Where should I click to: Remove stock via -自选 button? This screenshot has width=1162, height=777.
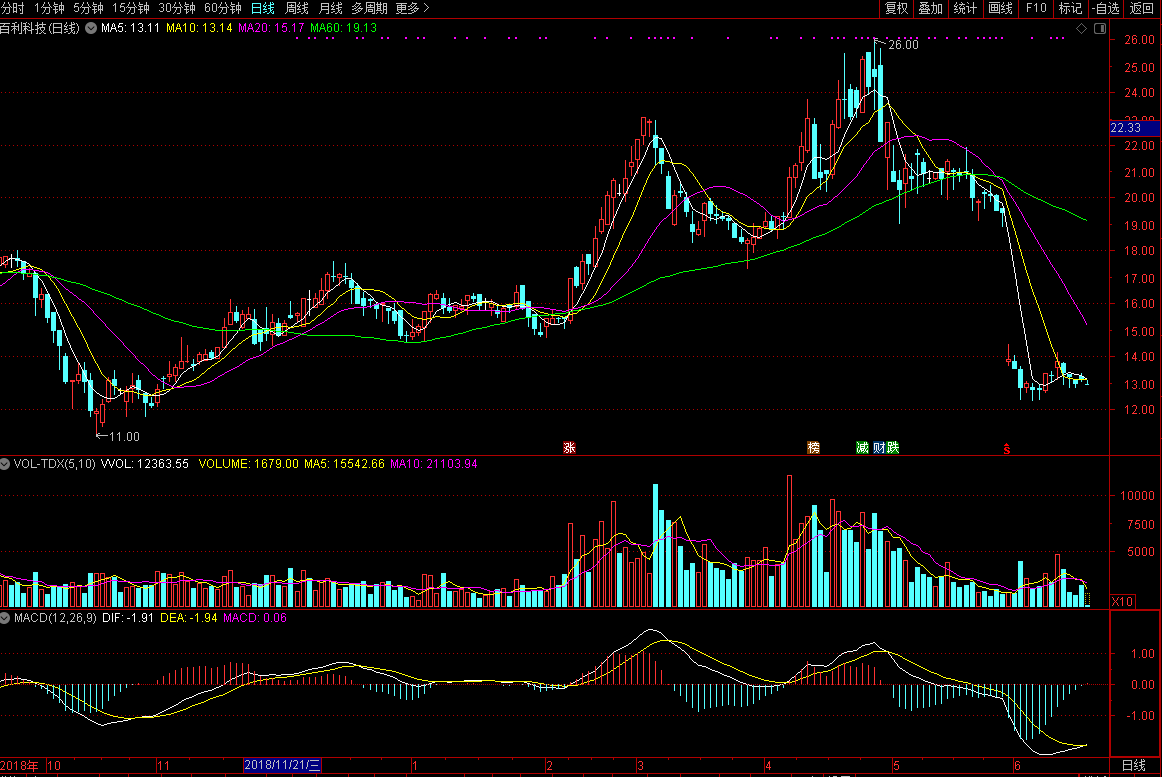[x=1105, y=8]
